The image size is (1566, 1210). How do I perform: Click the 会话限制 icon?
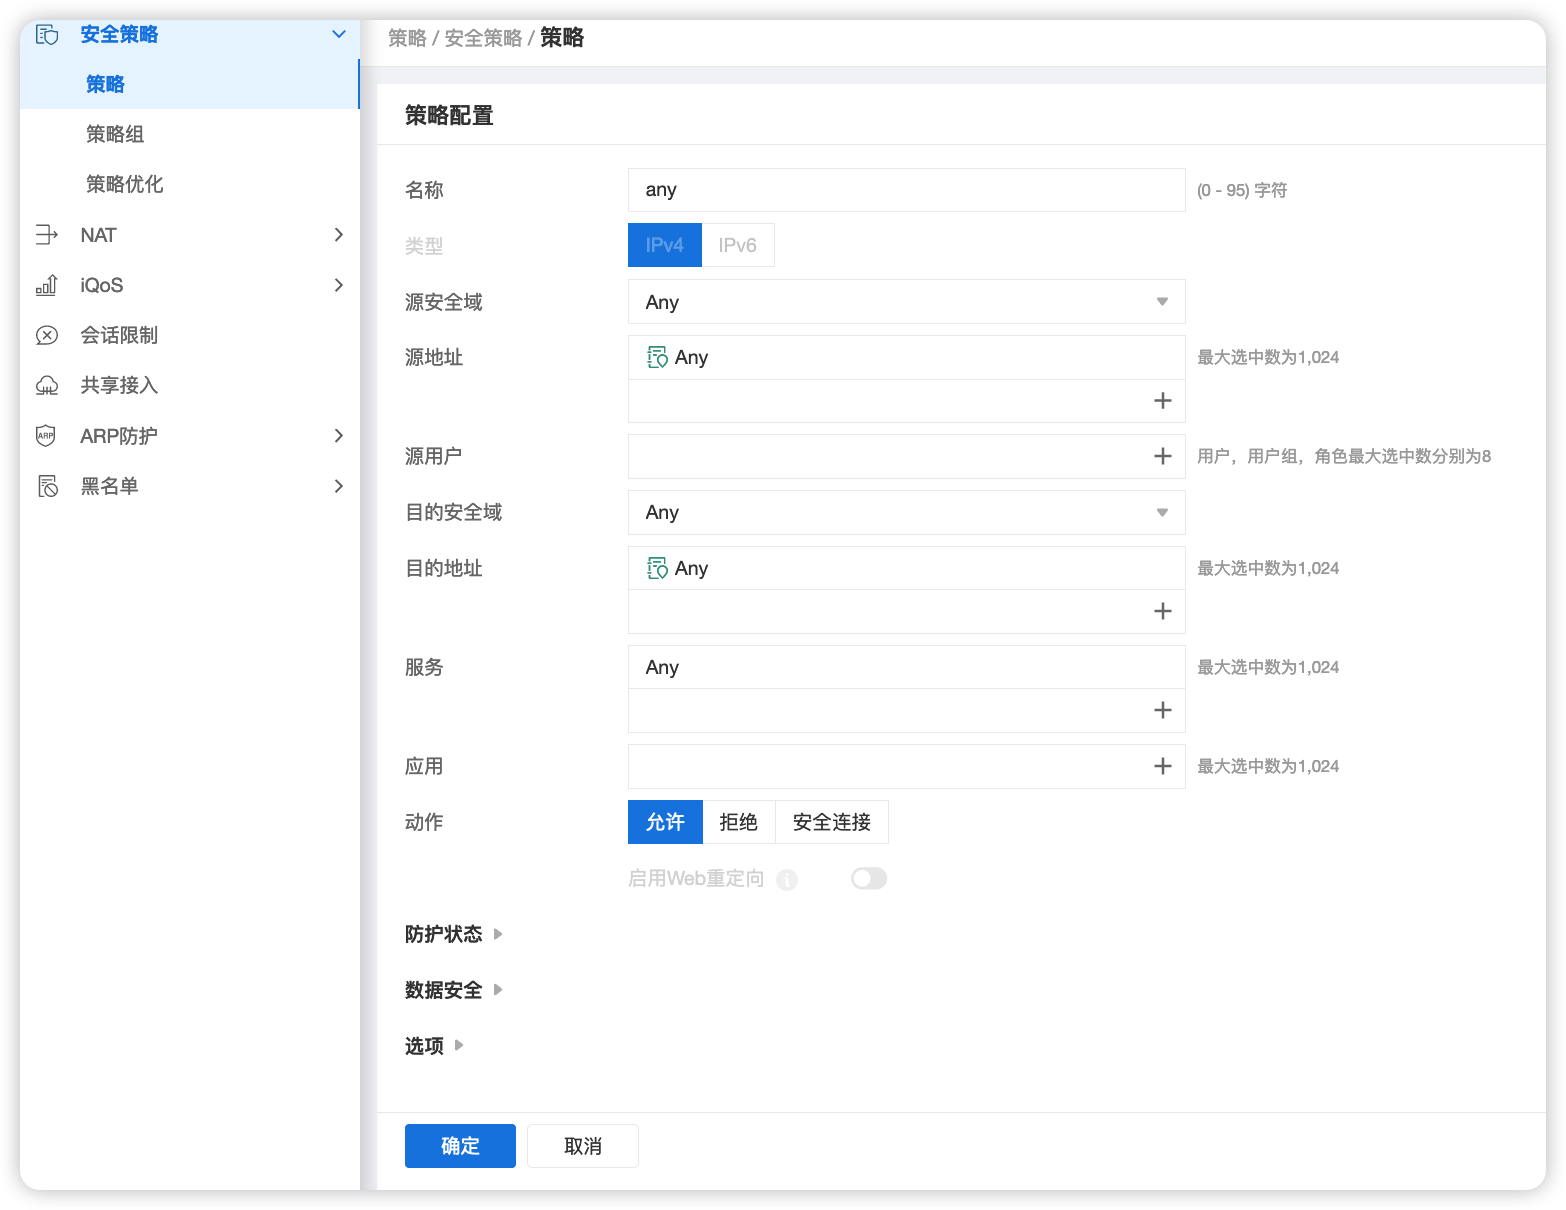click(47, 335)
